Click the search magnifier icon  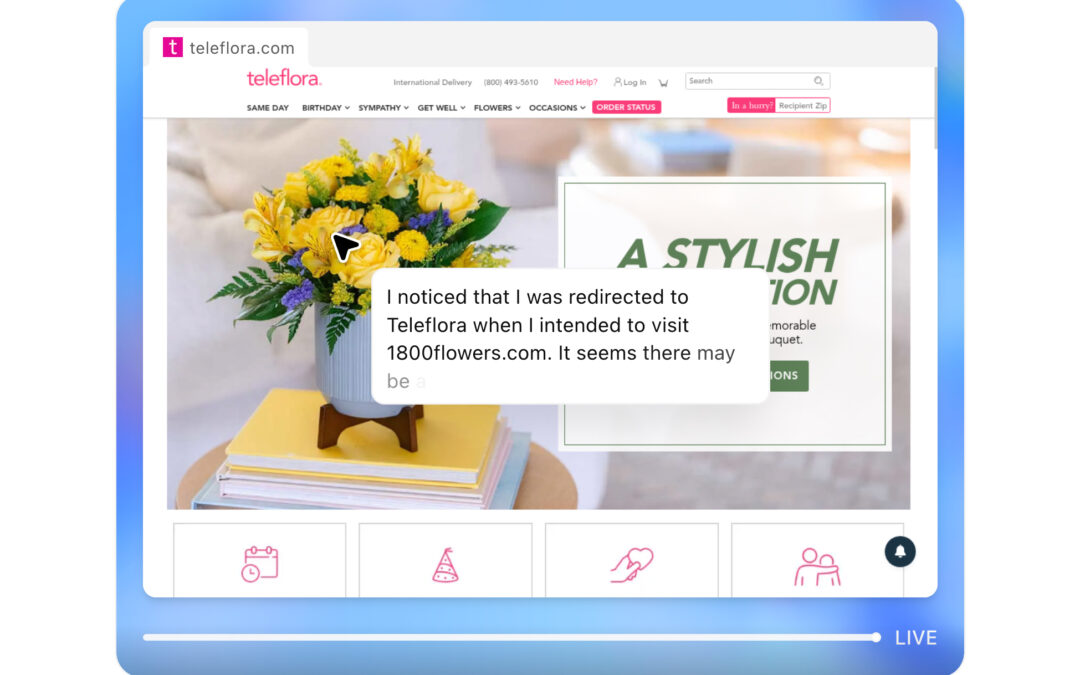click(818, 81)
